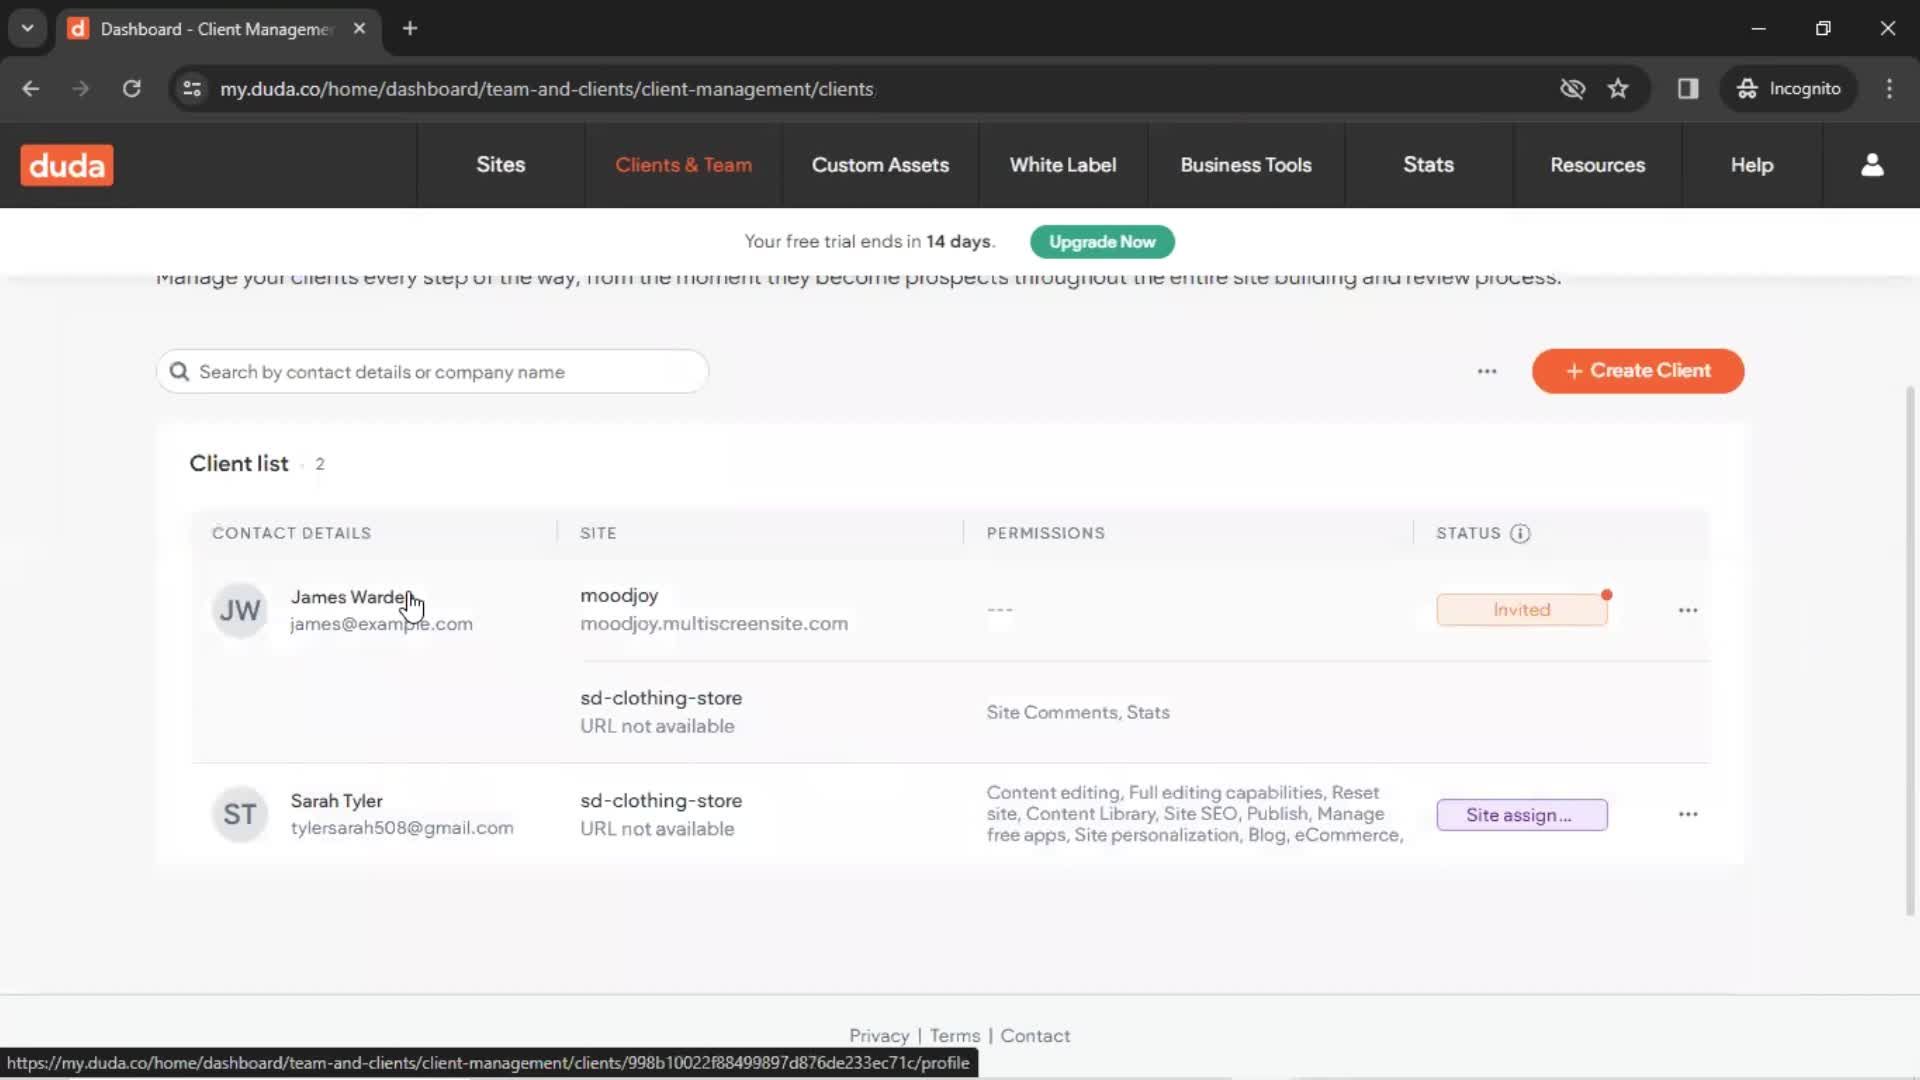The height and width of the screenshot is (1080, 1920).
Task: Click the Site assign status badge
Action: [x=1522, y=815]
